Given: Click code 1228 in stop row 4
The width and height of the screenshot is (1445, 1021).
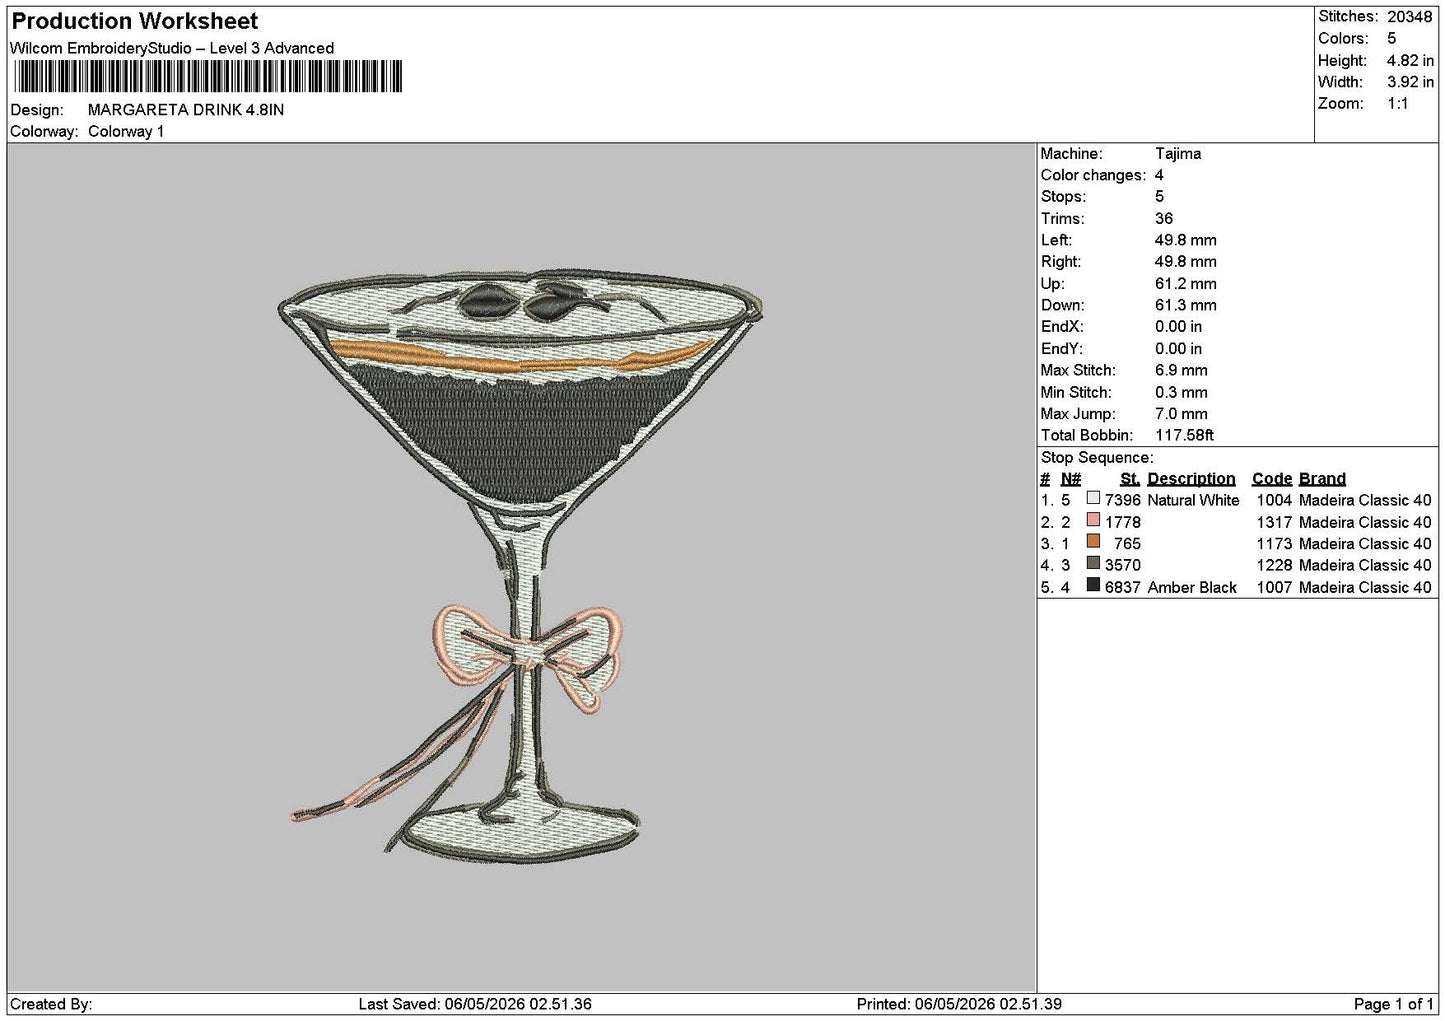Looking at the screenshot, I should click(x=1274, y=566).
